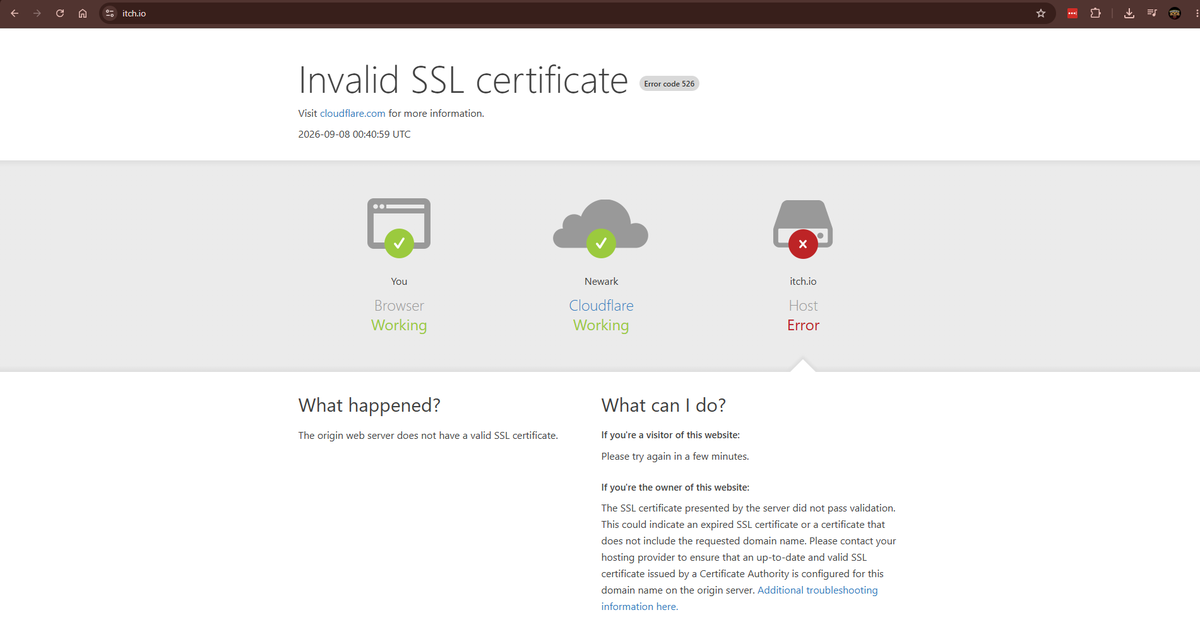Screen dimensions: 1200x622
Task: Open the Extensions puzzle menu
Action: 1095,13
